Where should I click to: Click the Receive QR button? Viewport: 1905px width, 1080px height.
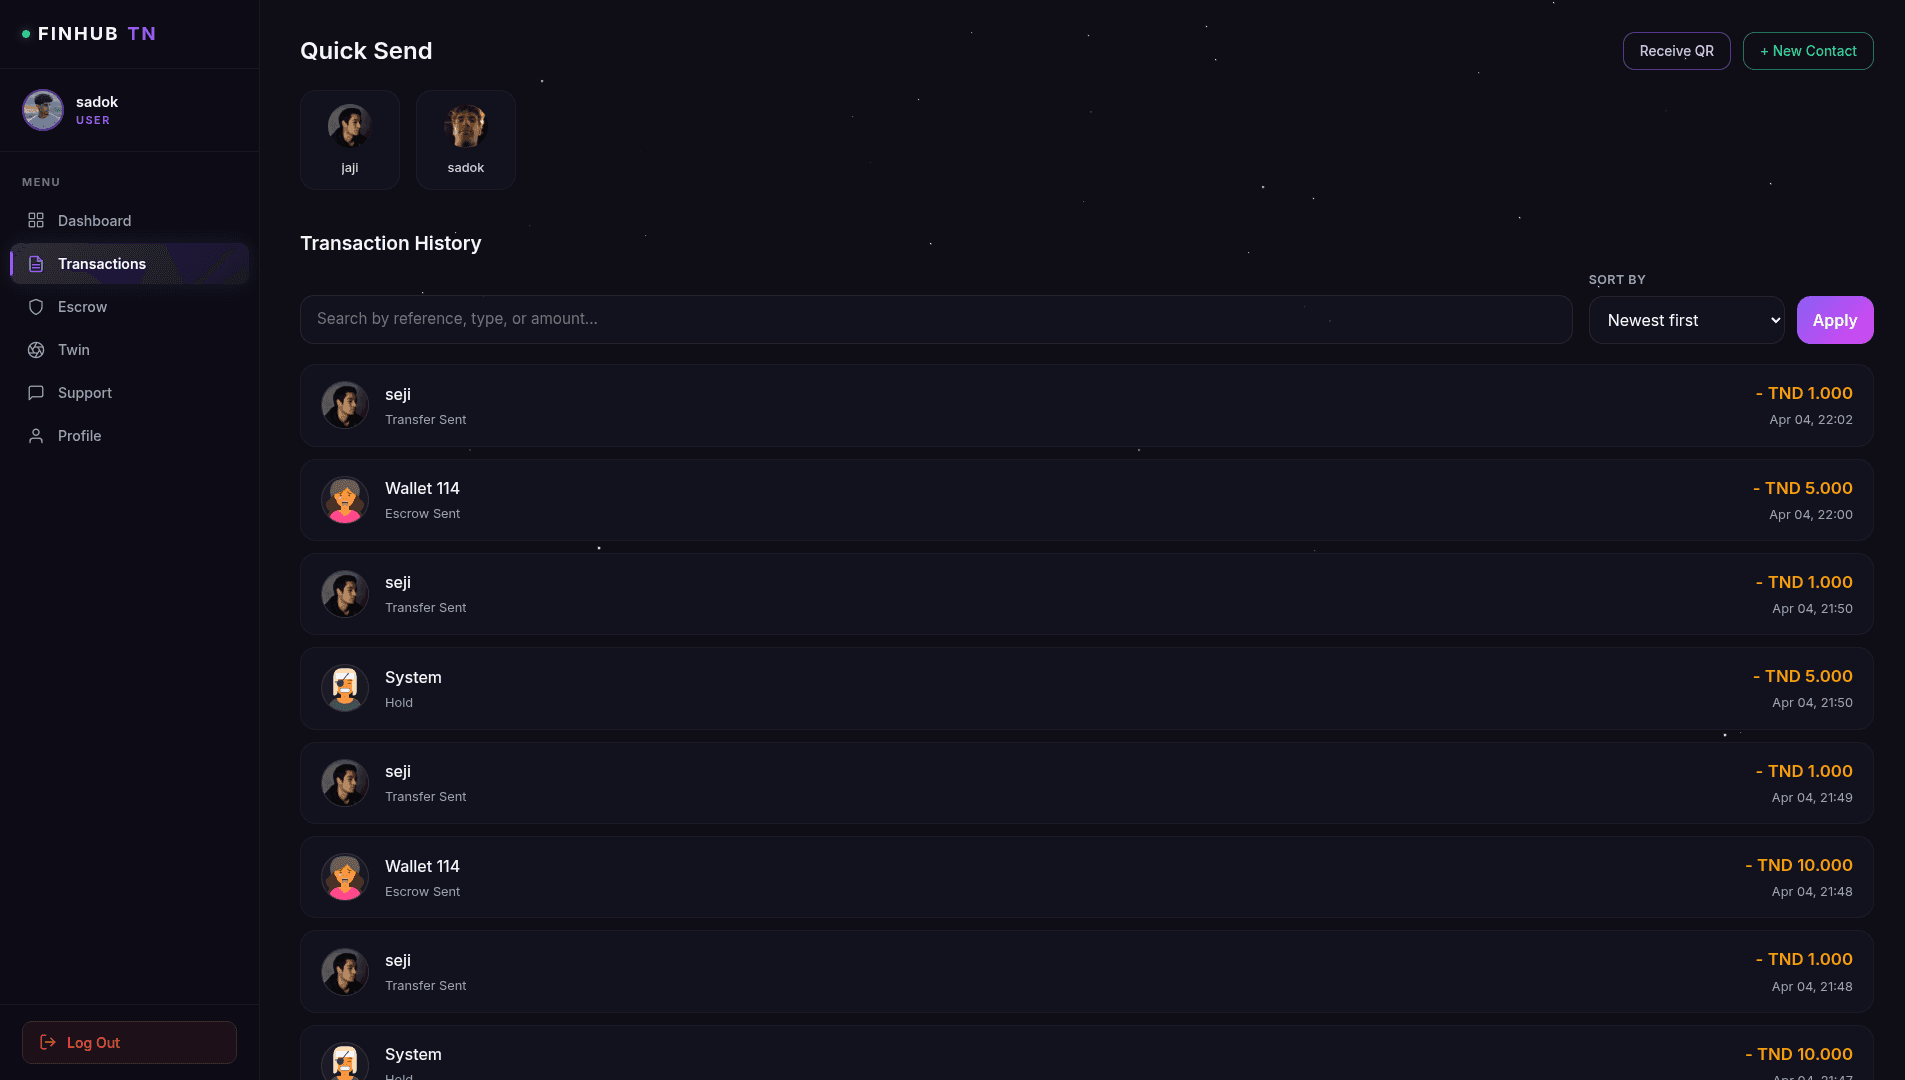click(1676, 50)
